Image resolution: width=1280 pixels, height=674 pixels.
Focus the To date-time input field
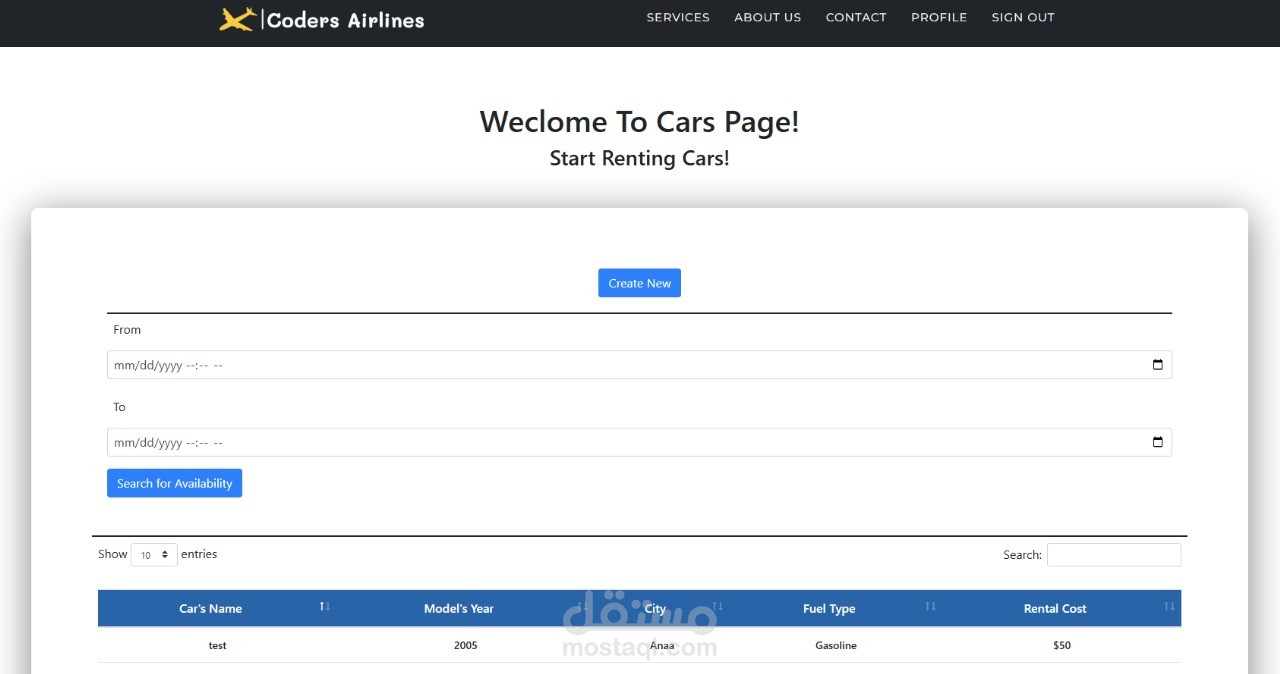point(639,442)
